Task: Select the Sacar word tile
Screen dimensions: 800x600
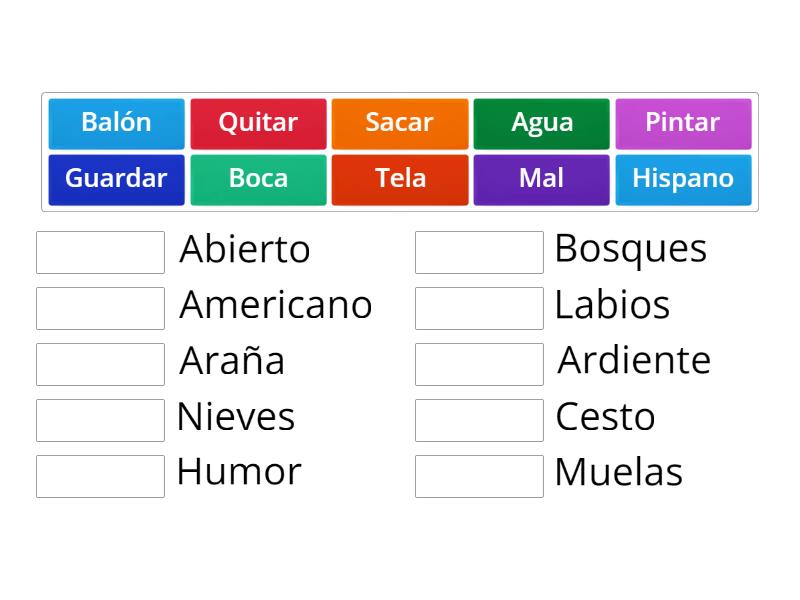Action: pyautogui.click(x=399, y=123)
